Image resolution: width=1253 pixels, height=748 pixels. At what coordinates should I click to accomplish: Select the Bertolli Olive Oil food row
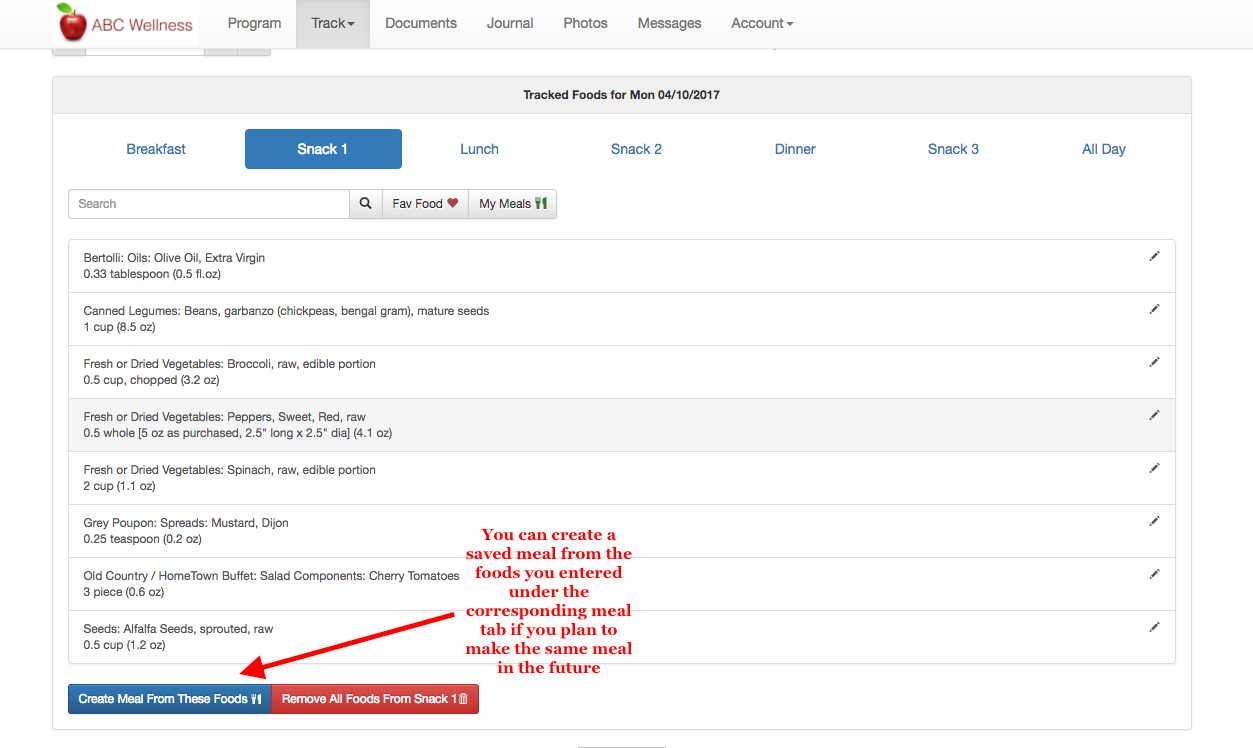click(621, 266)
